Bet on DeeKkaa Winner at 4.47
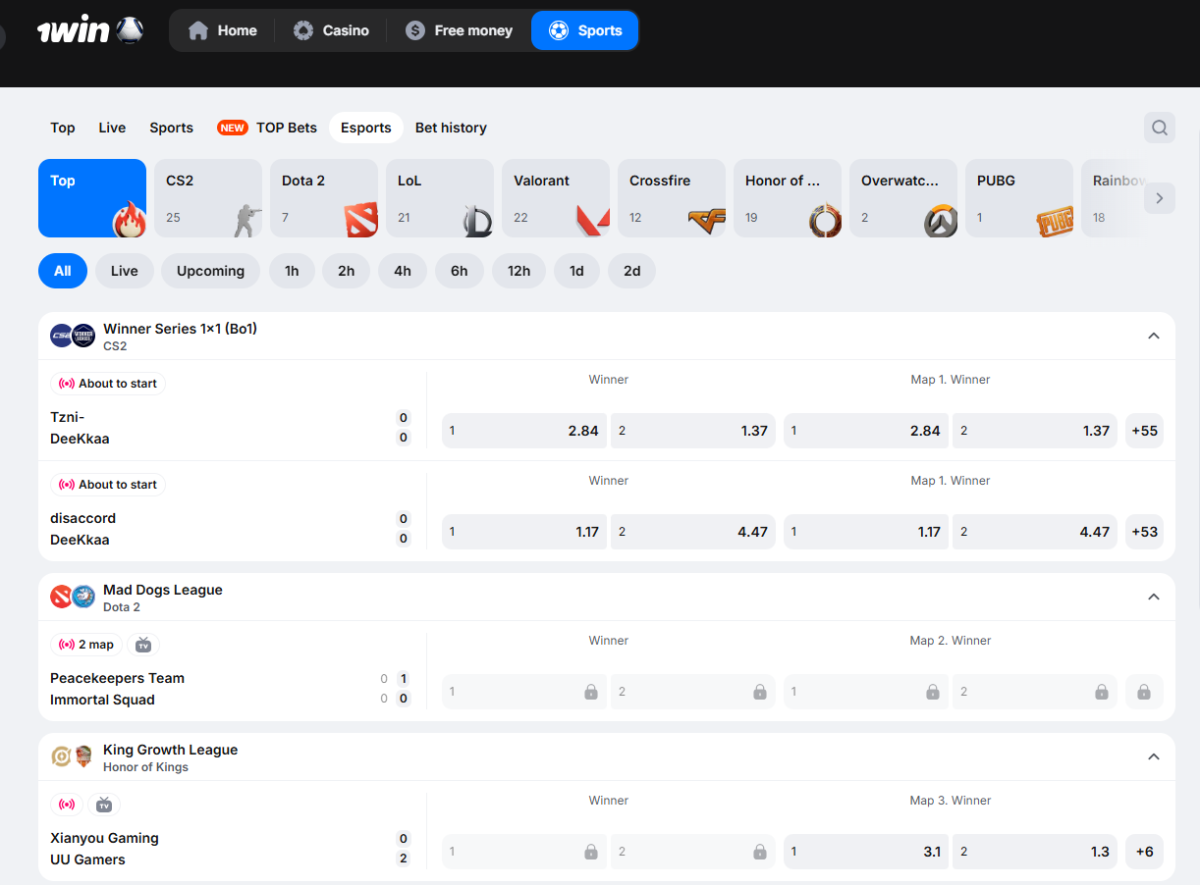 pyautogui.click(x=693, y=532)
